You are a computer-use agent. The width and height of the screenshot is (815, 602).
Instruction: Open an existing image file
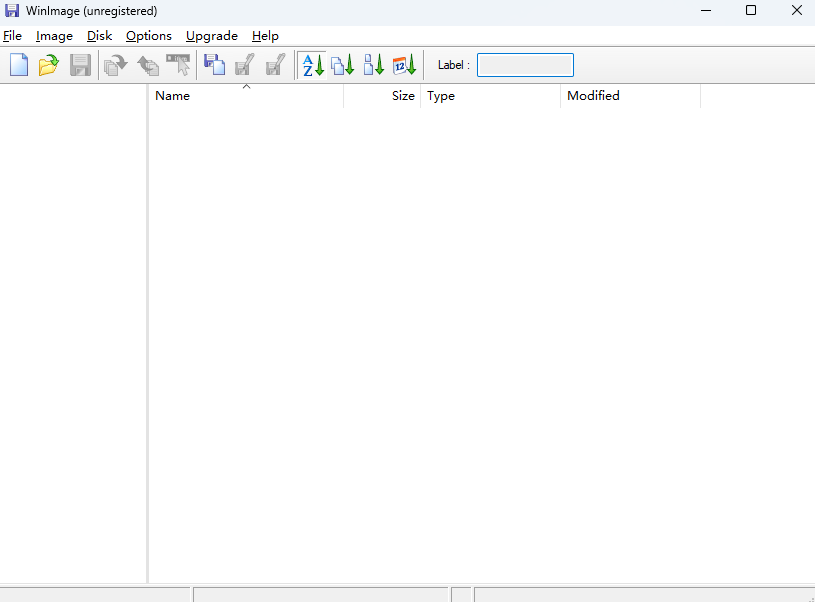click(48, 64)
